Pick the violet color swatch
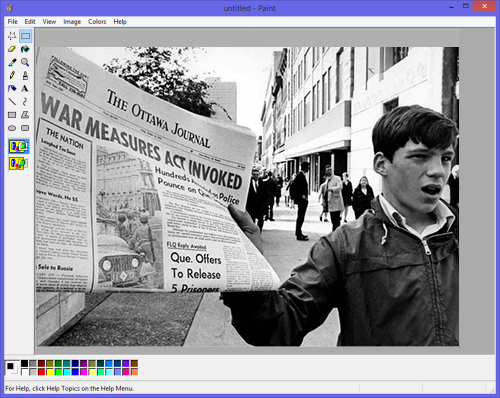Screen dimensions: 500x398 126,363
